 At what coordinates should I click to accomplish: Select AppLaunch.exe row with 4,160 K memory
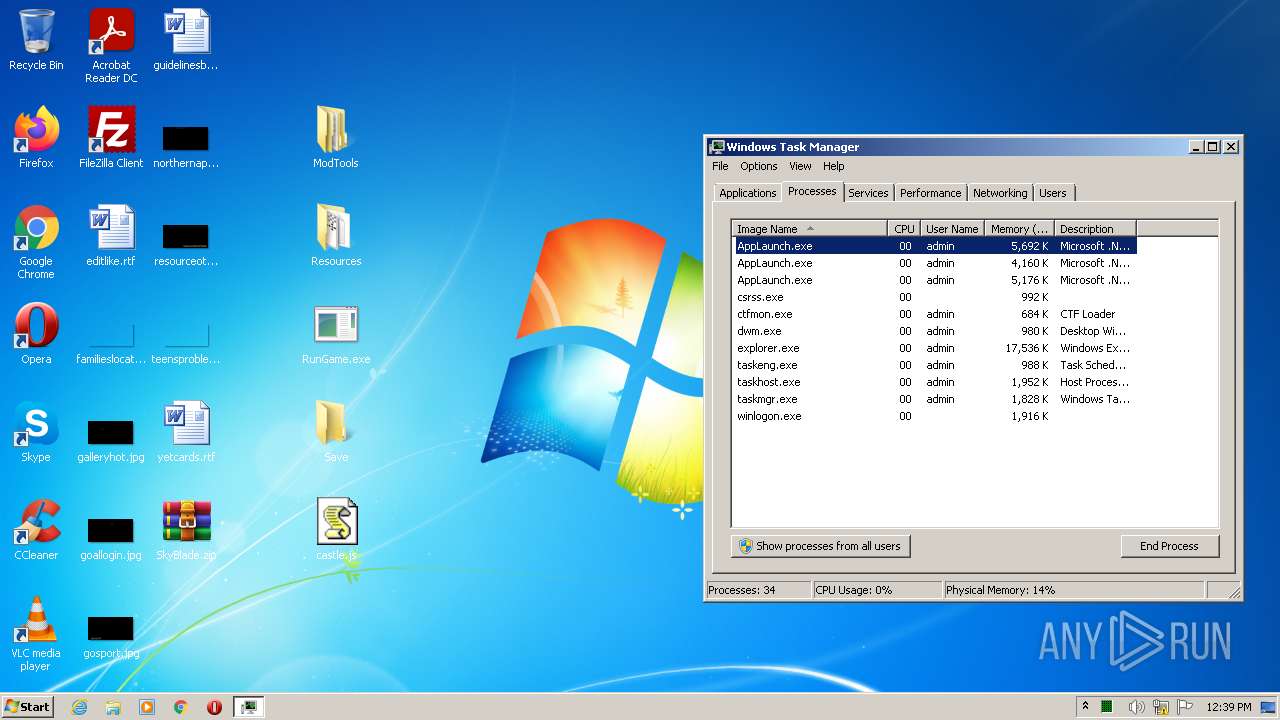(x=934, y=263)
